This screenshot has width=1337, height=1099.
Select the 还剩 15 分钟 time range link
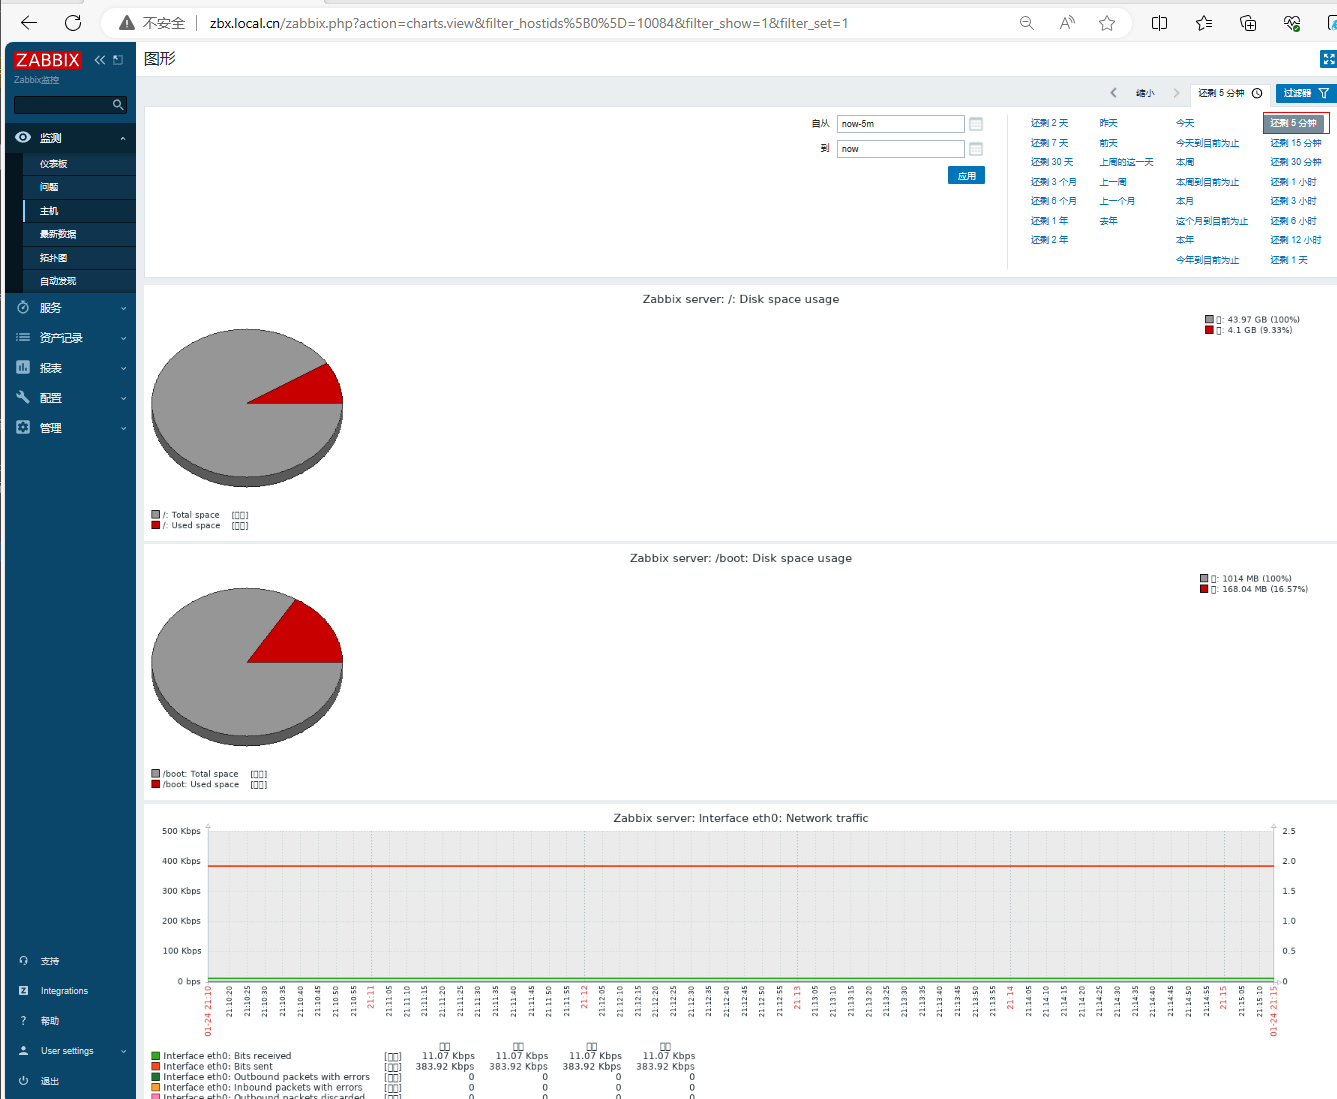click(1295, 143)
